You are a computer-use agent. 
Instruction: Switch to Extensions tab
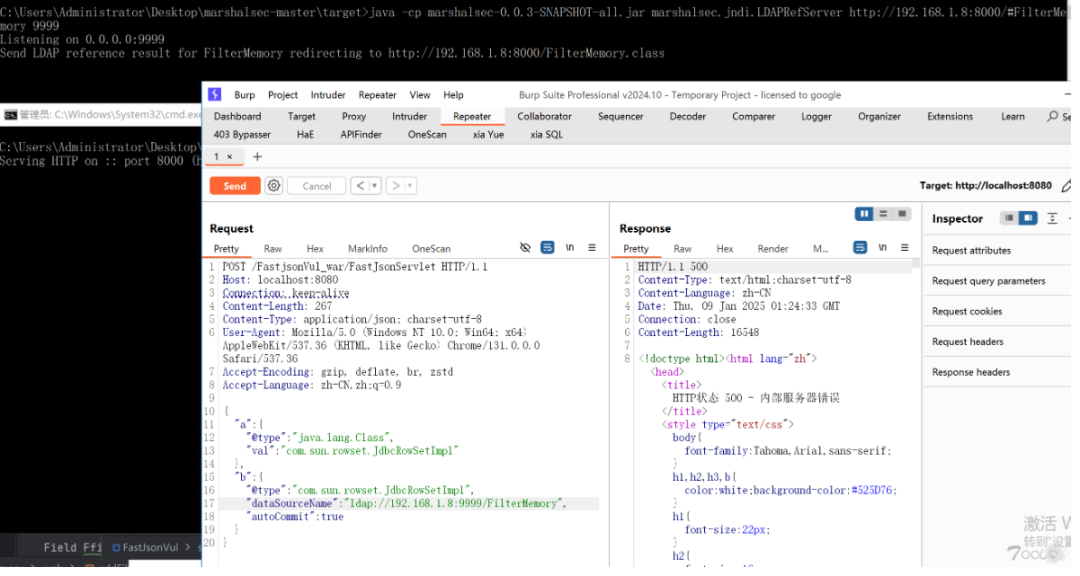tap(950, 116)
